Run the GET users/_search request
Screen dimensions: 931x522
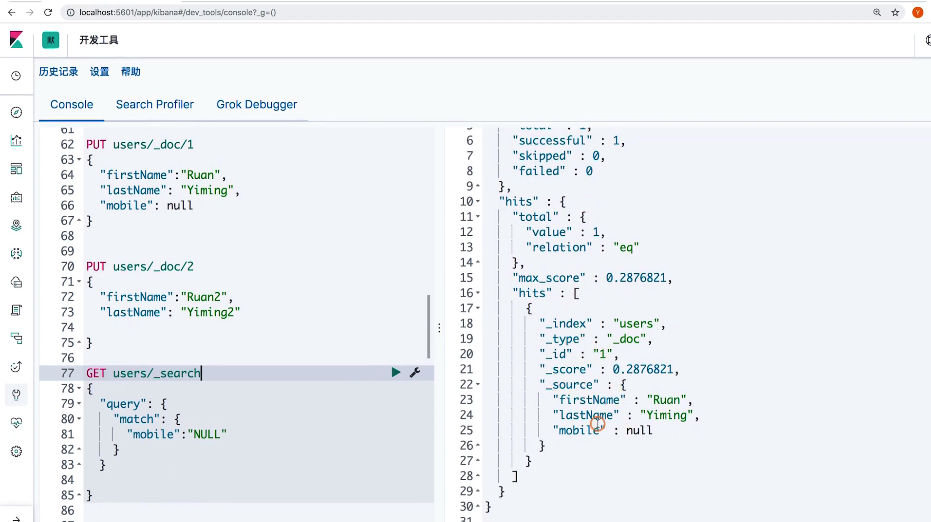coord(396,372)
